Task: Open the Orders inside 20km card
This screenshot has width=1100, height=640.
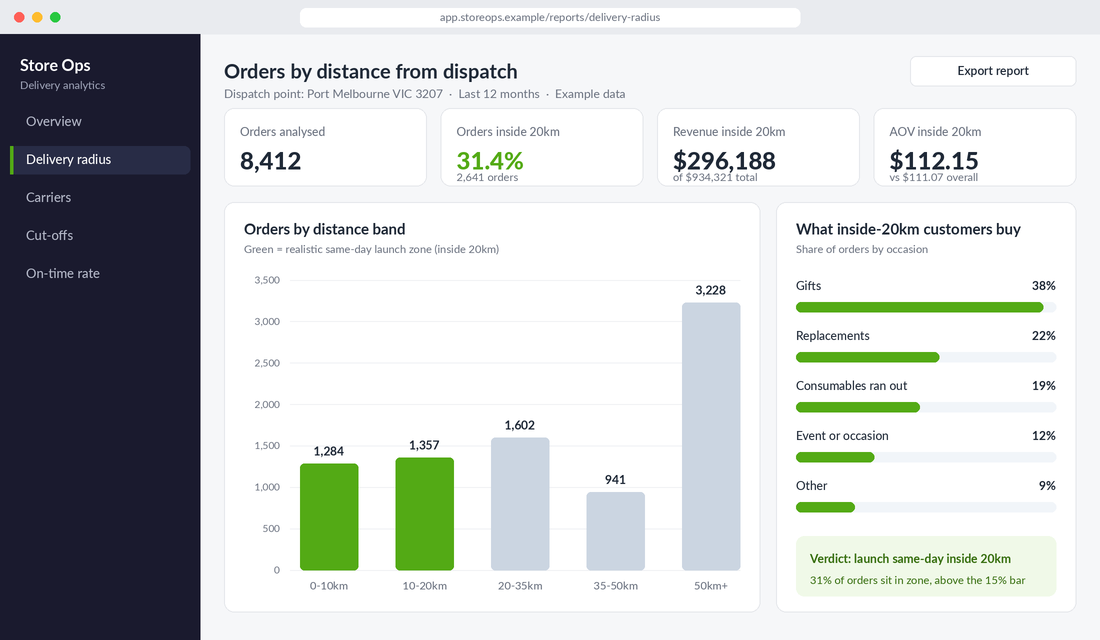Action: [542, 147]
